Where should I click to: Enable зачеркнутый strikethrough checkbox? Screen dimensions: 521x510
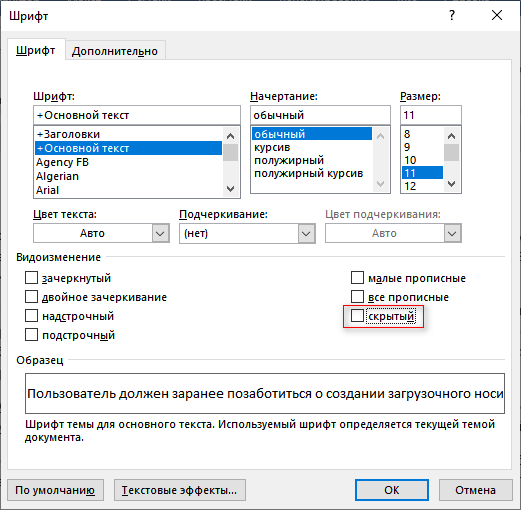point(31,277)
